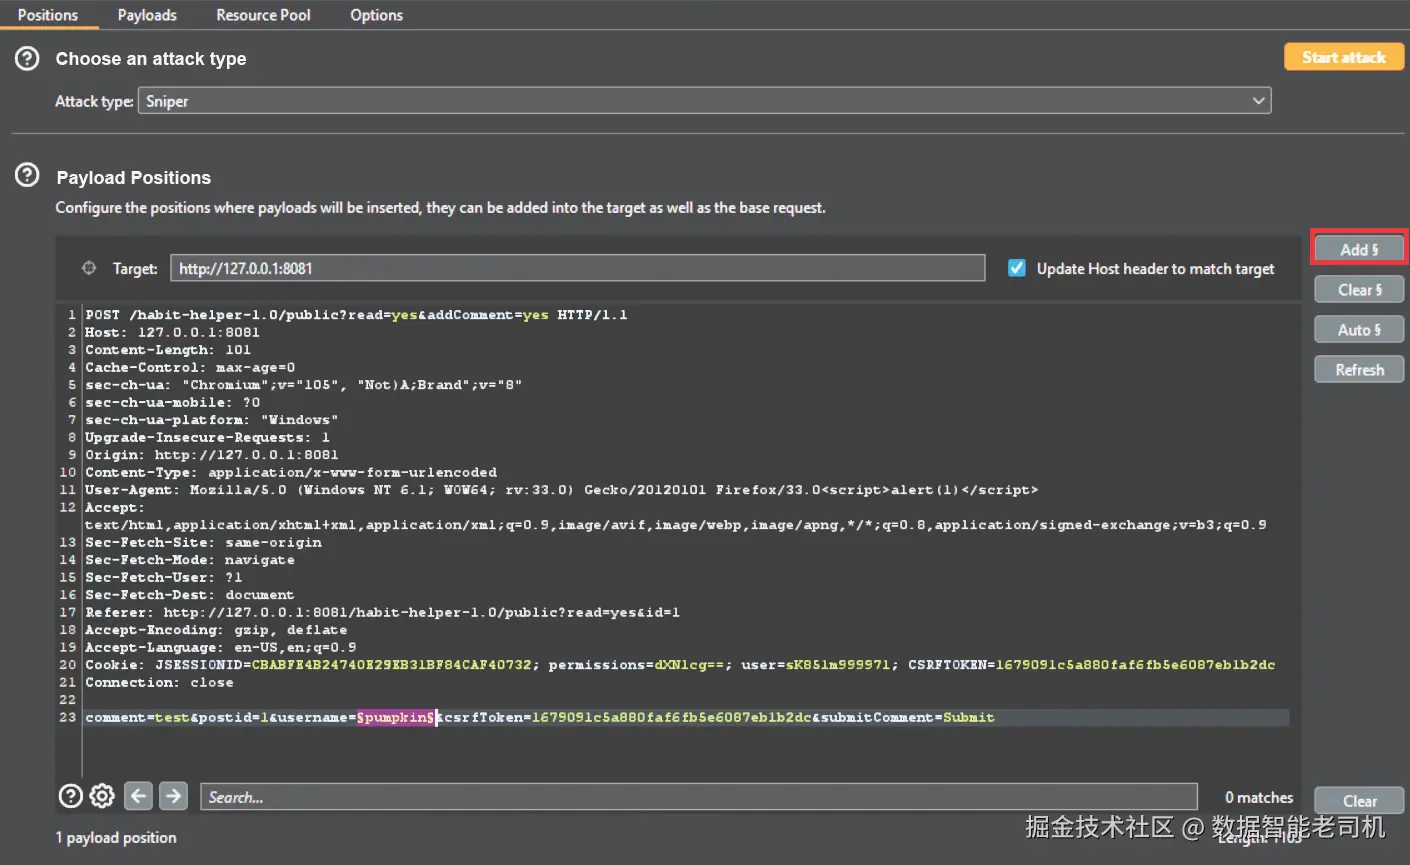Open search help question mark icon
The image size is (1410, 865).
71,796
